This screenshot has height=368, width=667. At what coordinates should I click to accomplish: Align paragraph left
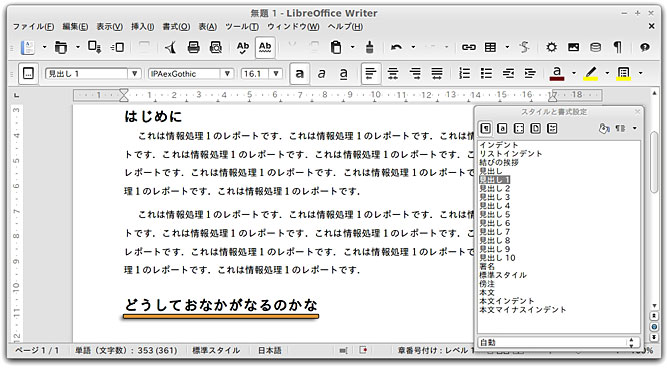click(371, 74)
